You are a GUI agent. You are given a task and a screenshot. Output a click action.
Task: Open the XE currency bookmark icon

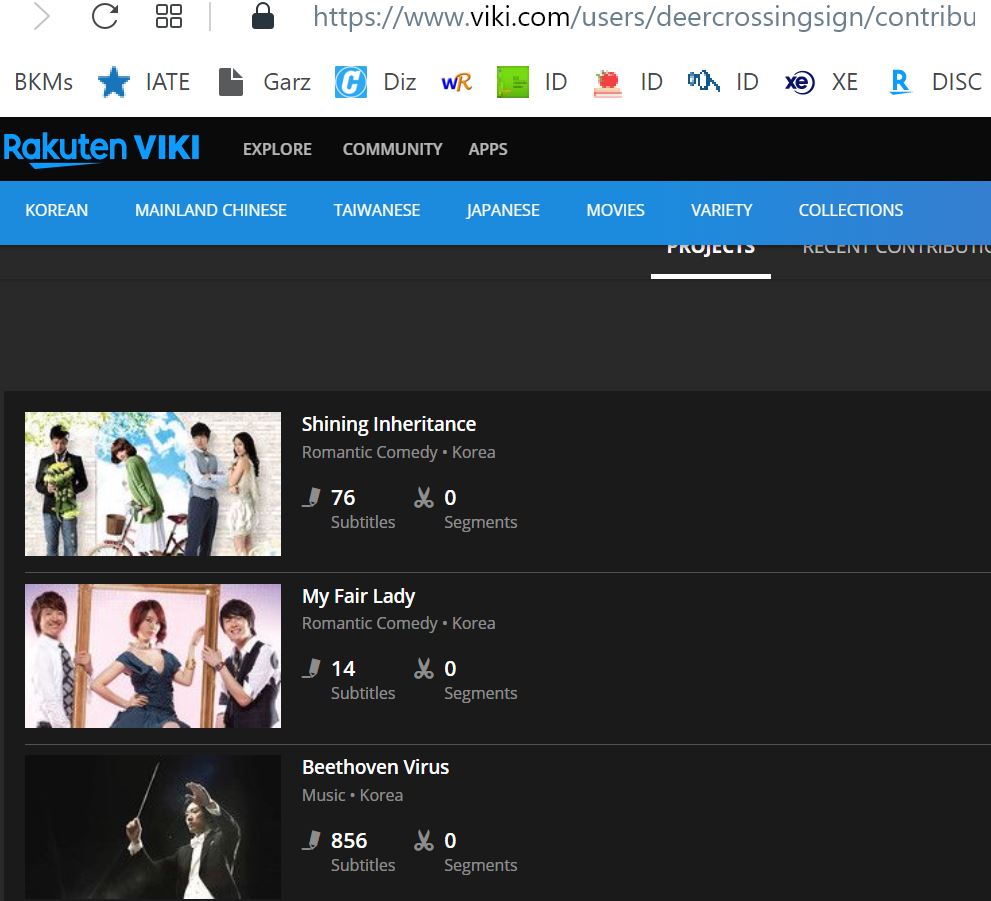[799, 82]
